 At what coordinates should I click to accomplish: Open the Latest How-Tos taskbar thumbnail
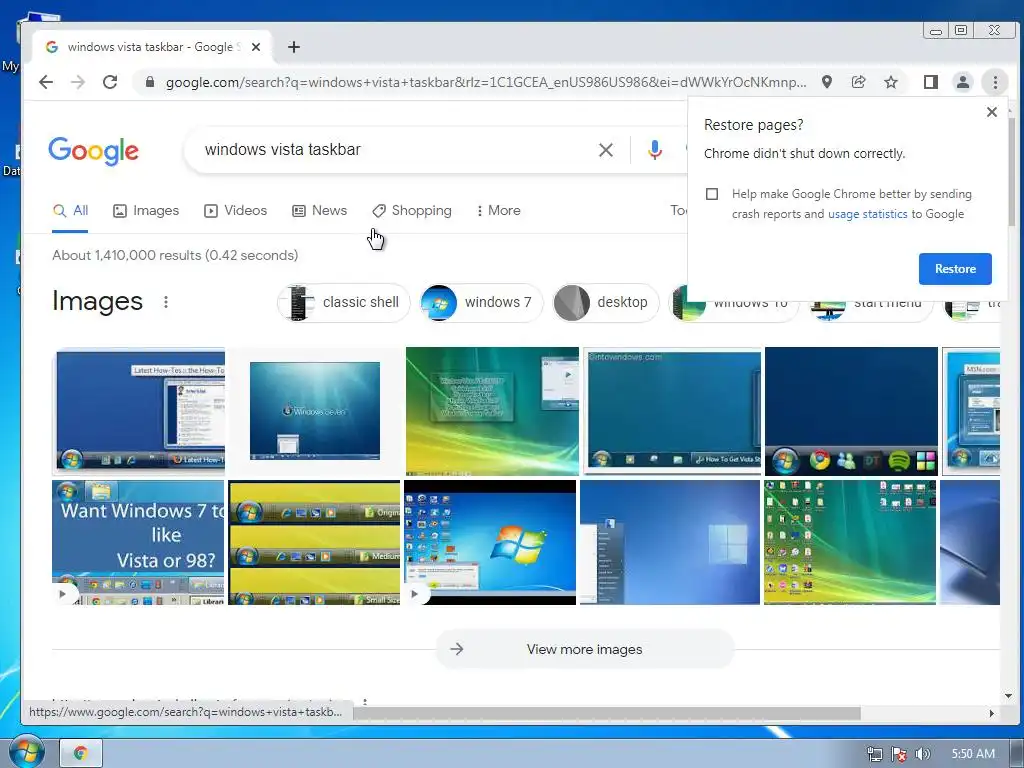[139, 409]
